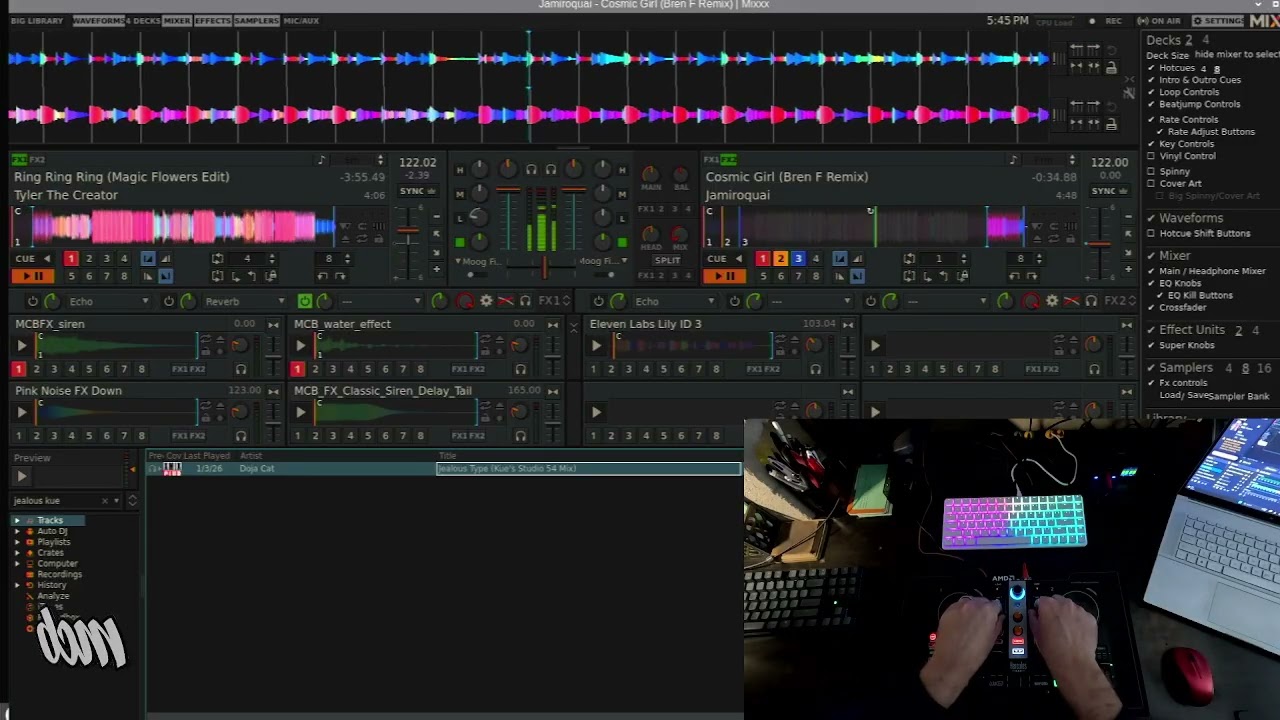Play or pause the Ring Ring Ring deck

click(32, 276)
